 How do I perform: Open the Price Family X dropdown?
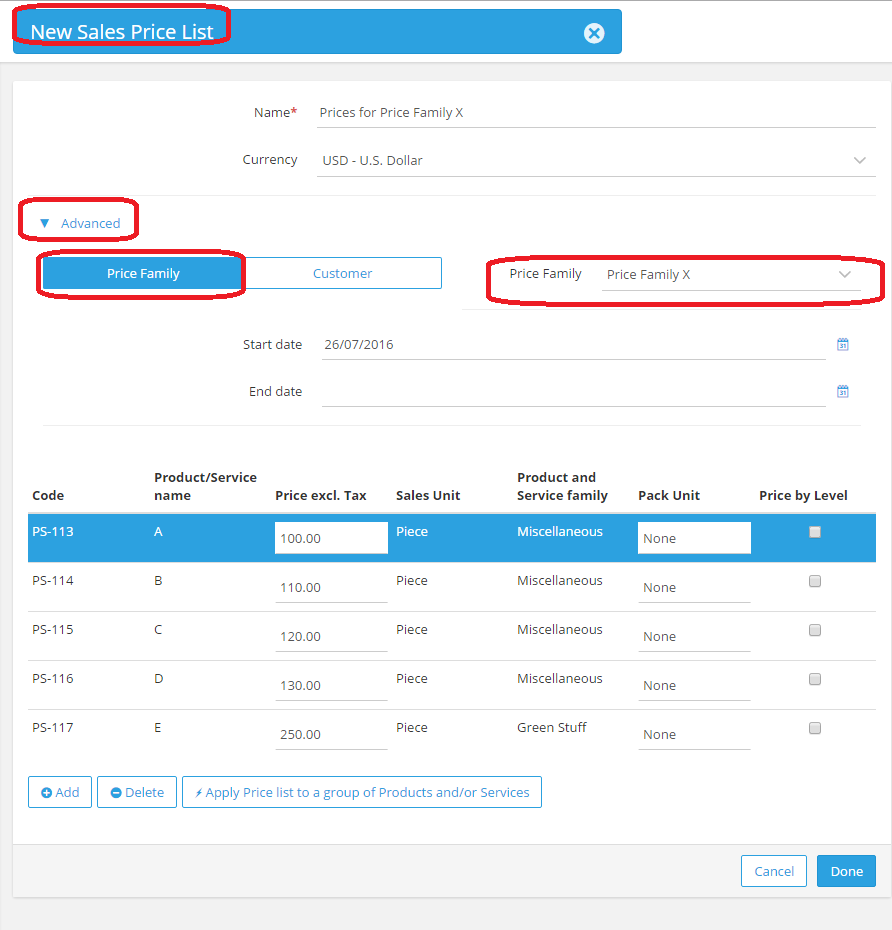point(844,274)
